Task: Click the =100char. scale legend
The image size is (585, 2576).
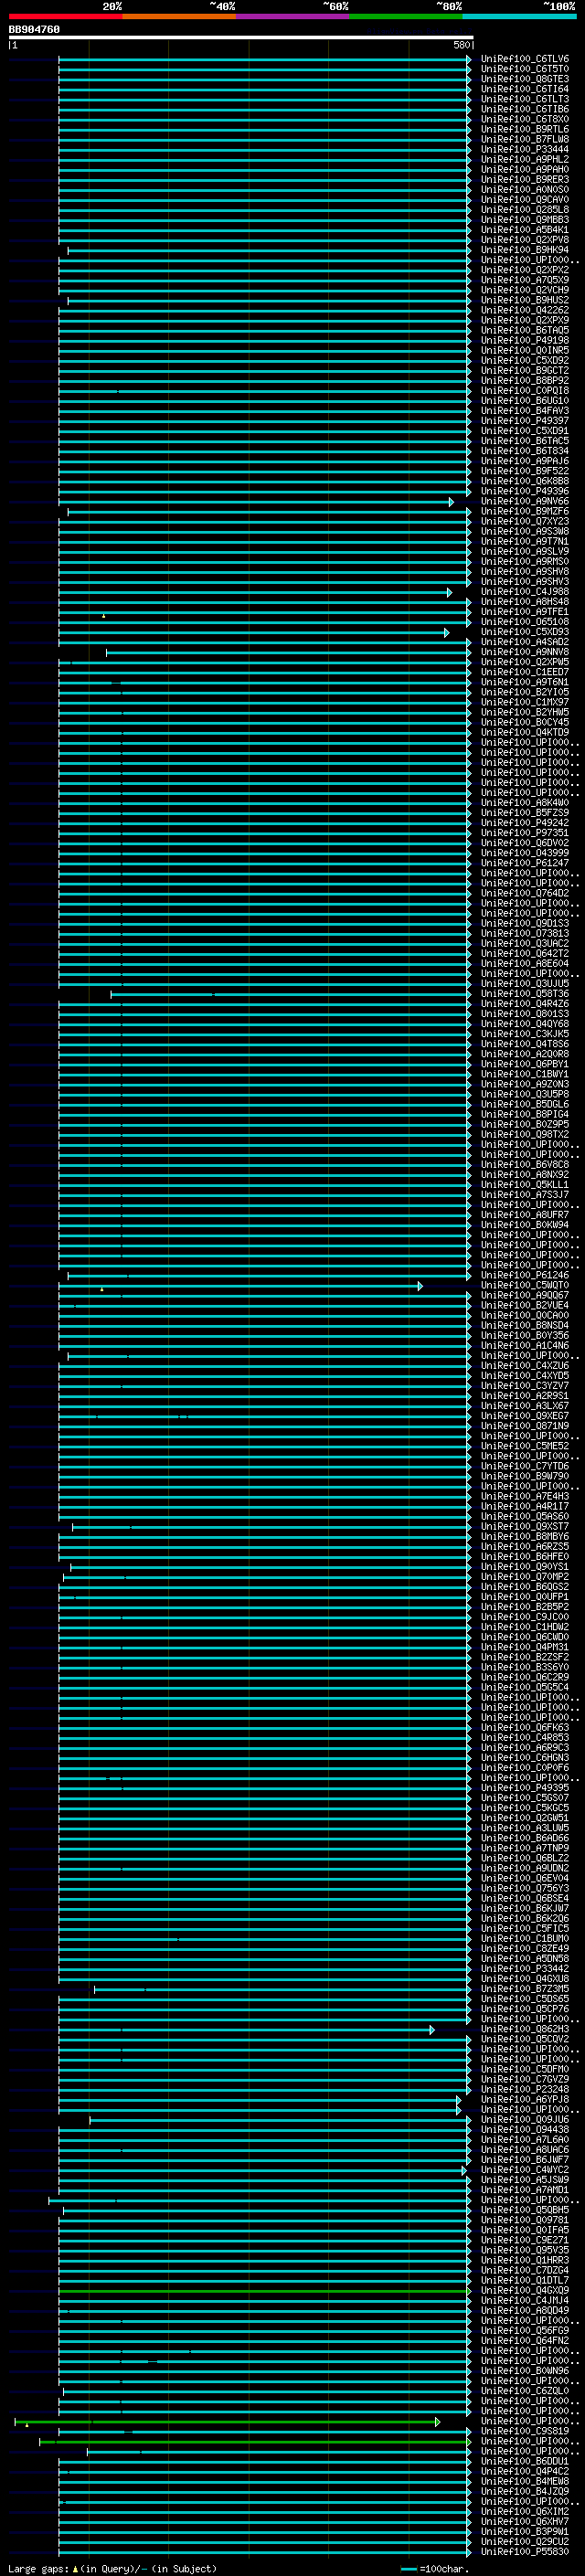Action: 434,2568
